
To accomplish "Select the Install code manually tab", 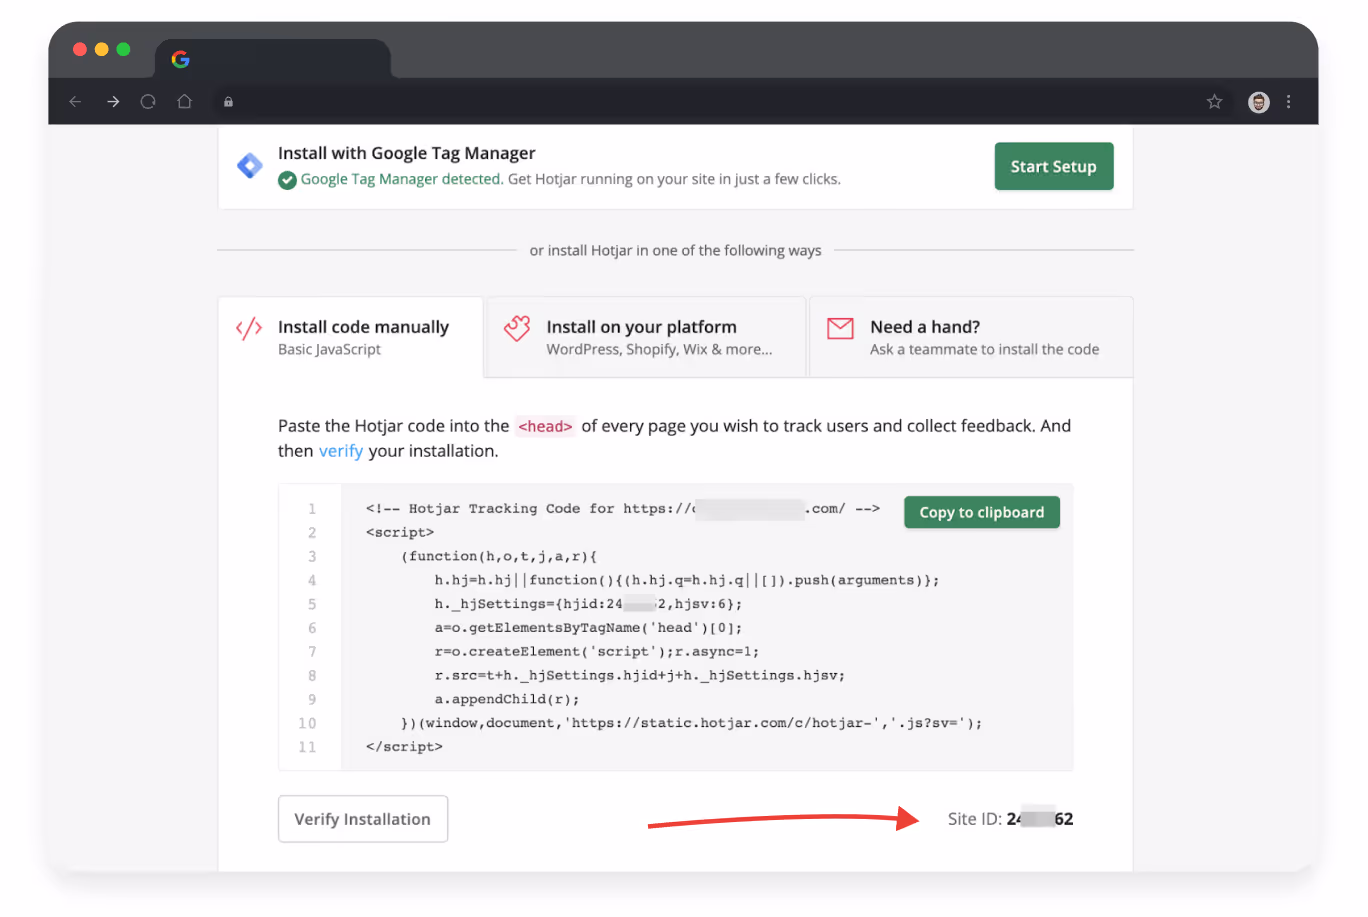I will [350, 337].
